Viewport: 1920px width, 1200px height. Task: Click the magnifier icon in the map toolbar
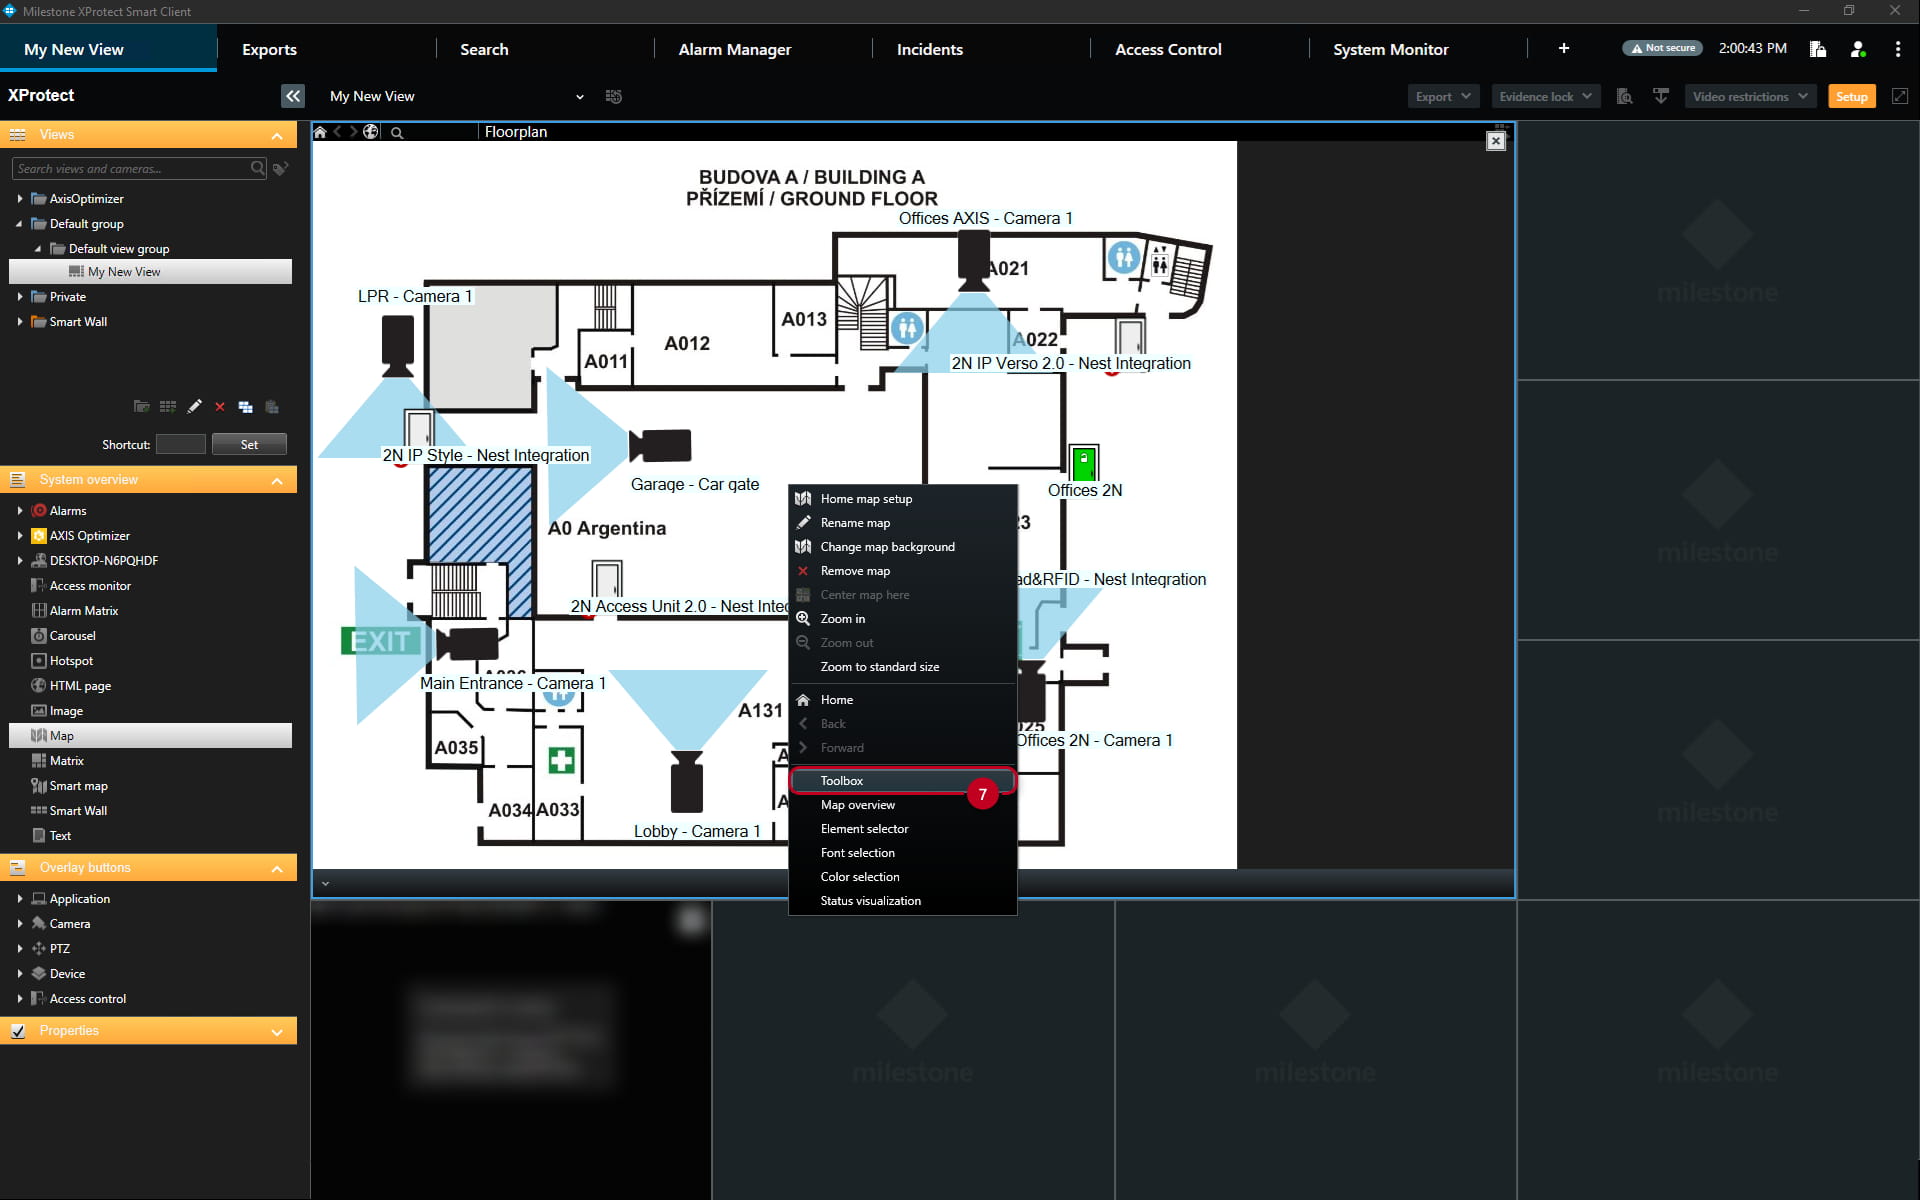[397, 132]
